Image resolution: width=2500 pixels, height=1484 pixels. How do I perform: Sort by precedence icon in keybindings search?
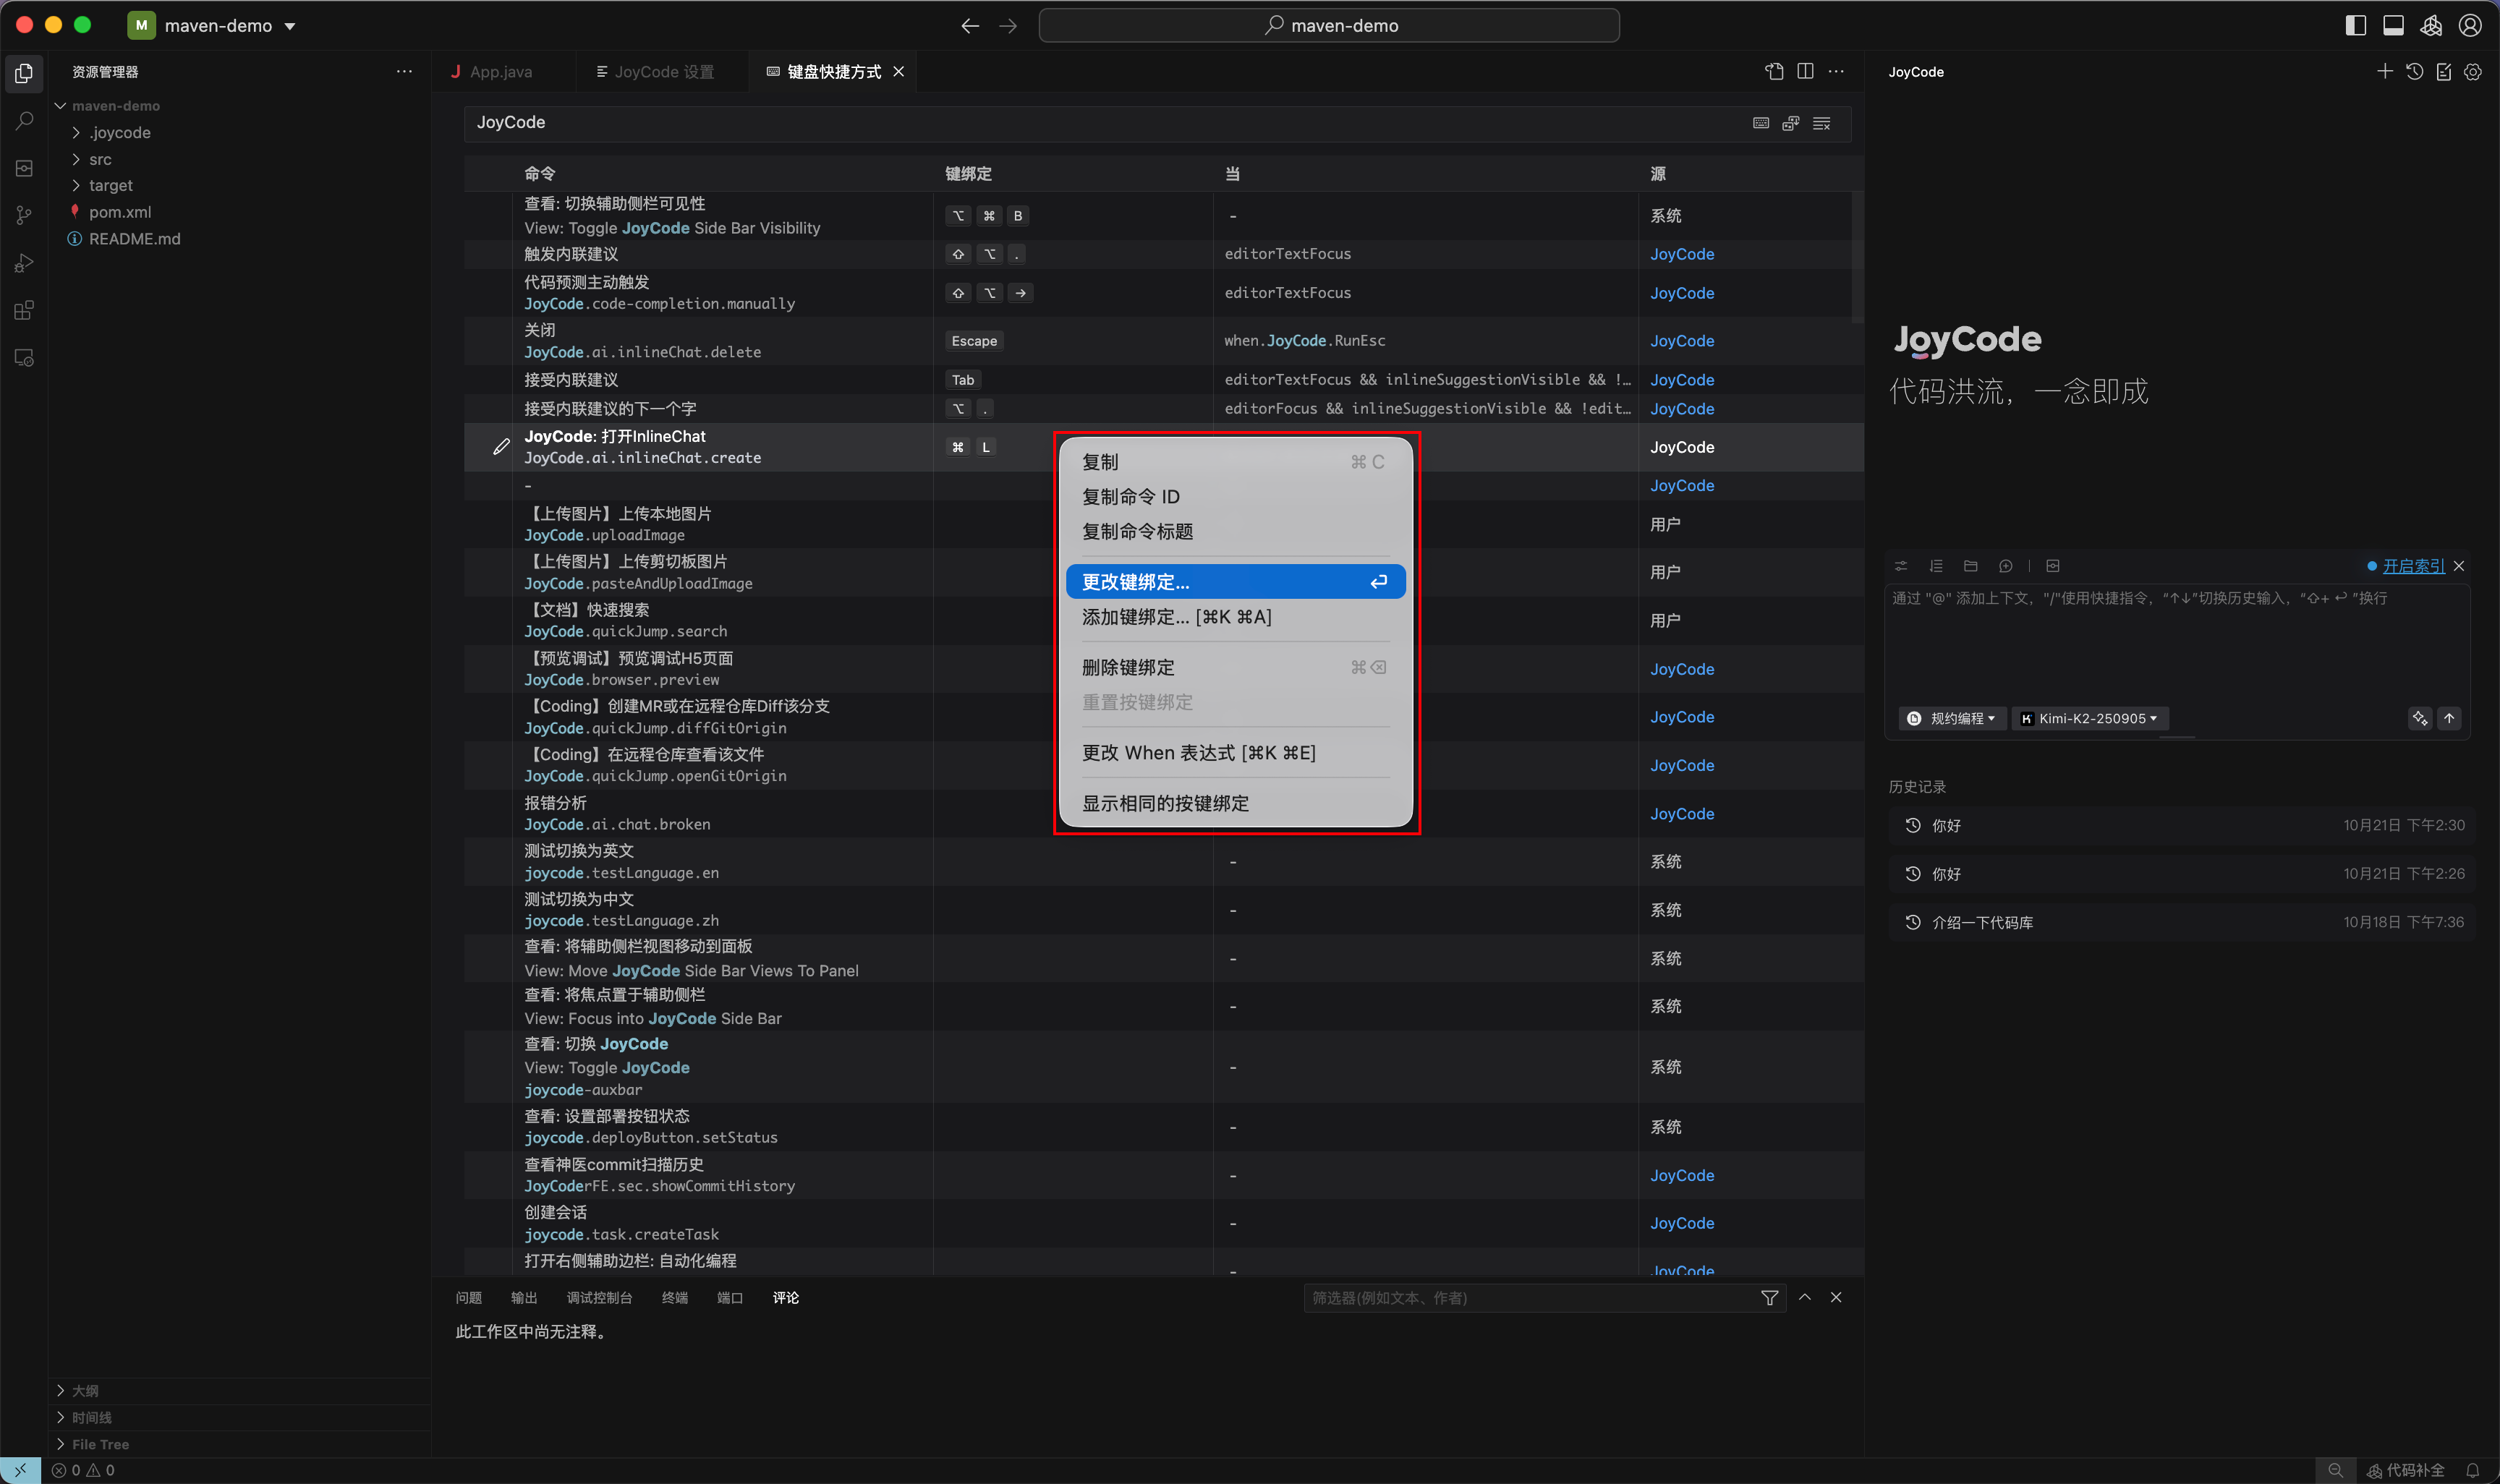1791,123
